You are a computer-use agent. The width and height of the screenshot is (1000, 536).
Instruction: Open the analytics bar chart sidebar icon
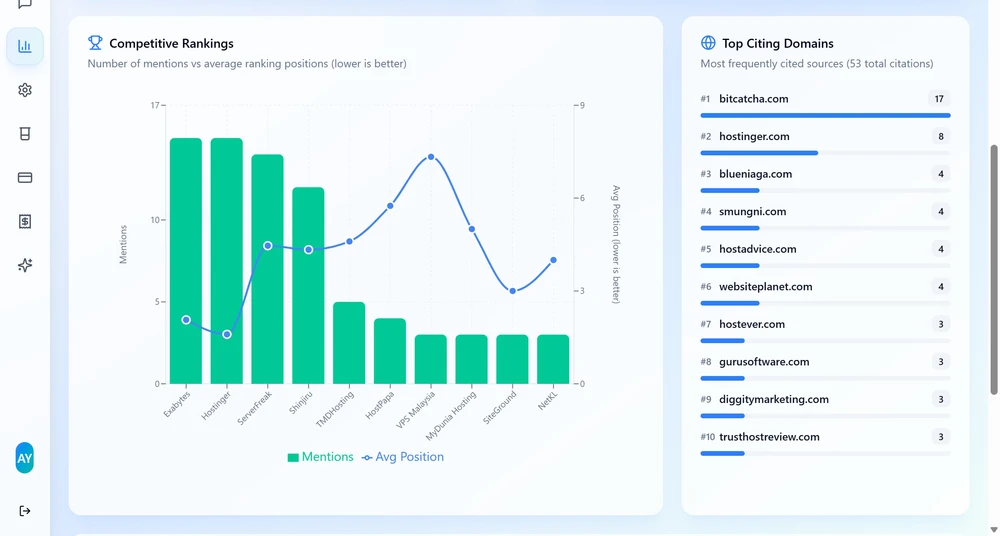(x=25, y=46)
